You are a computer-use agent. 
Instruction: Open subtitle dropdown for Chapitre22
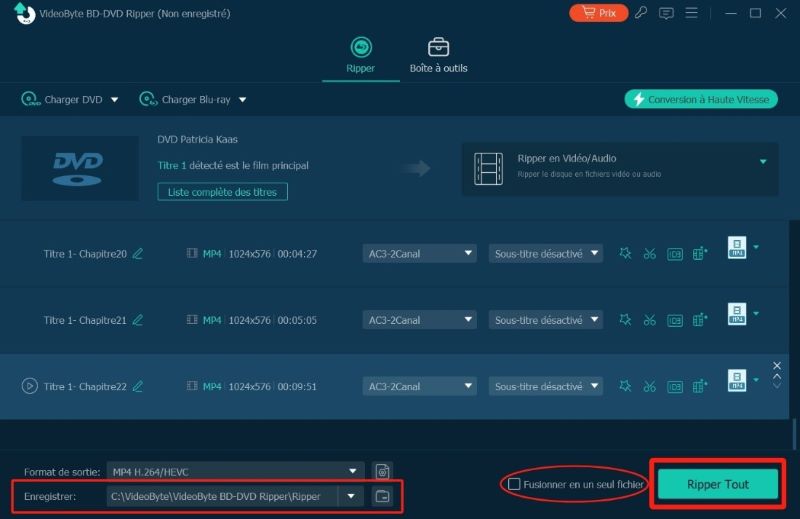[545, 386]
